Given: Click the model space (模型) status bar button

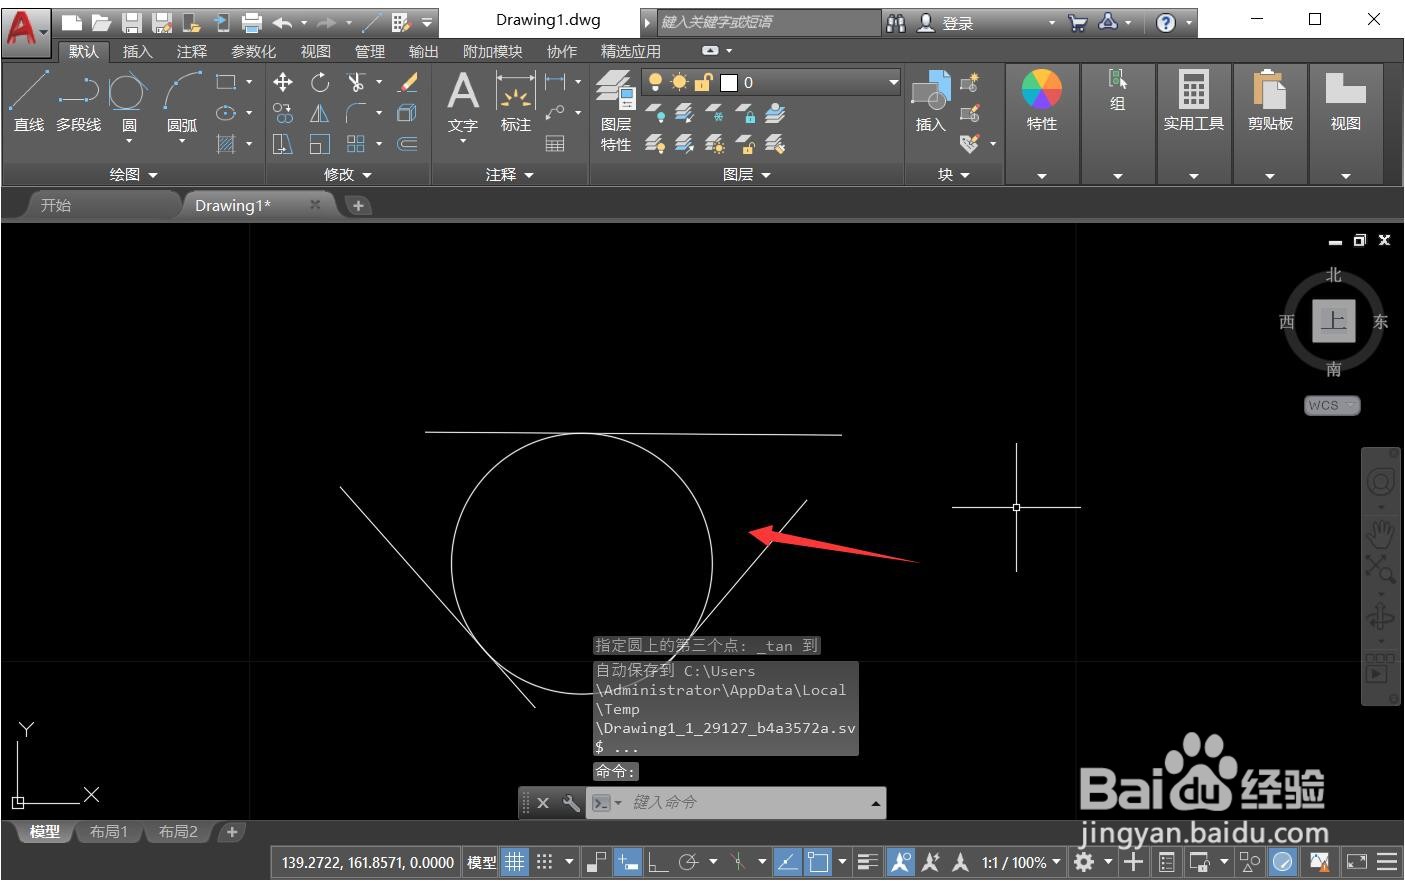Looking at the screenshot, I should pos(481,861).
